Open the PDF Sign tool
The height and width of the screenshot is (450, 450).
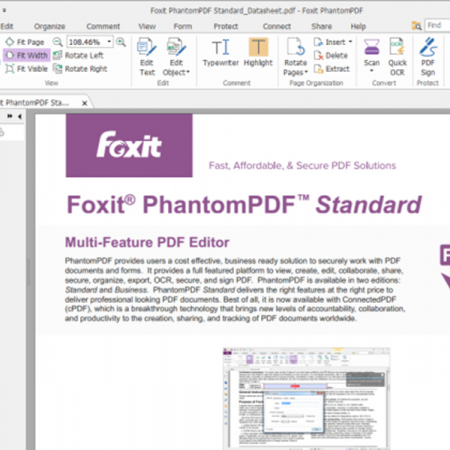click(428, 57)
